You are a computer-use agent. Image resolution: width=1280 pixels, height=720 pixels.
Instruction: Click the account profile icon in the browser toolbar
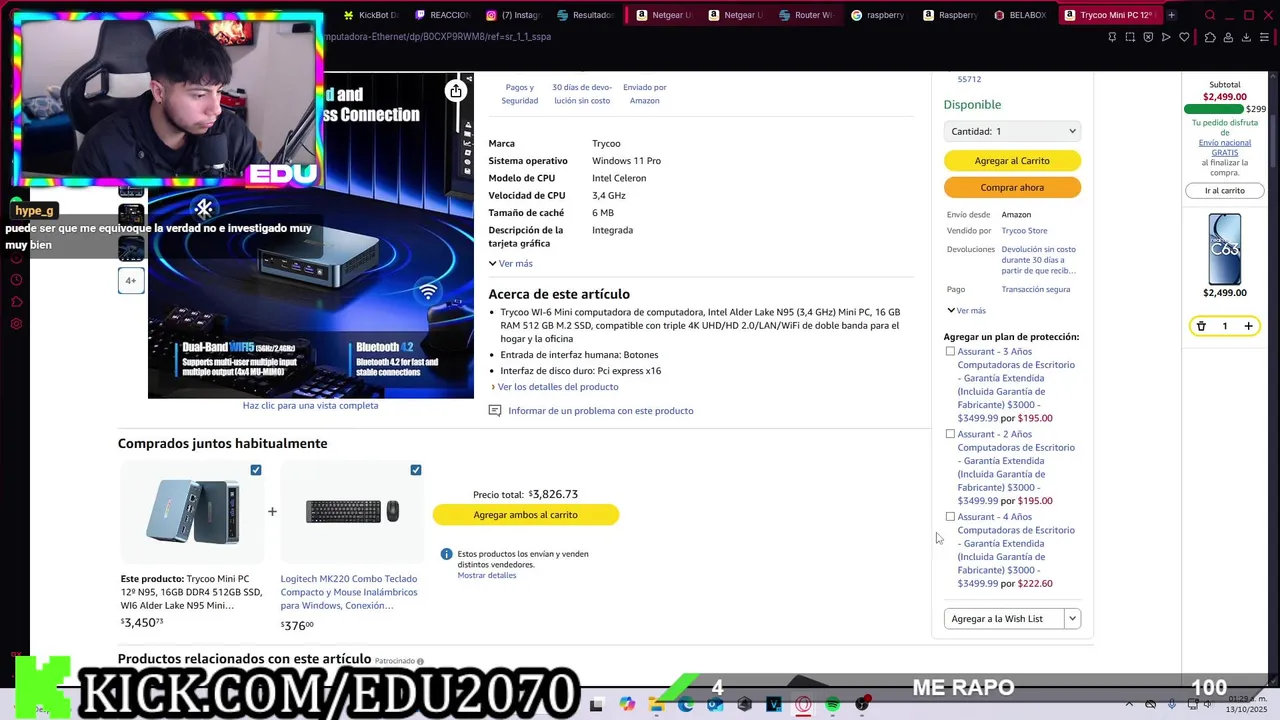click(x=1229, y=37)
